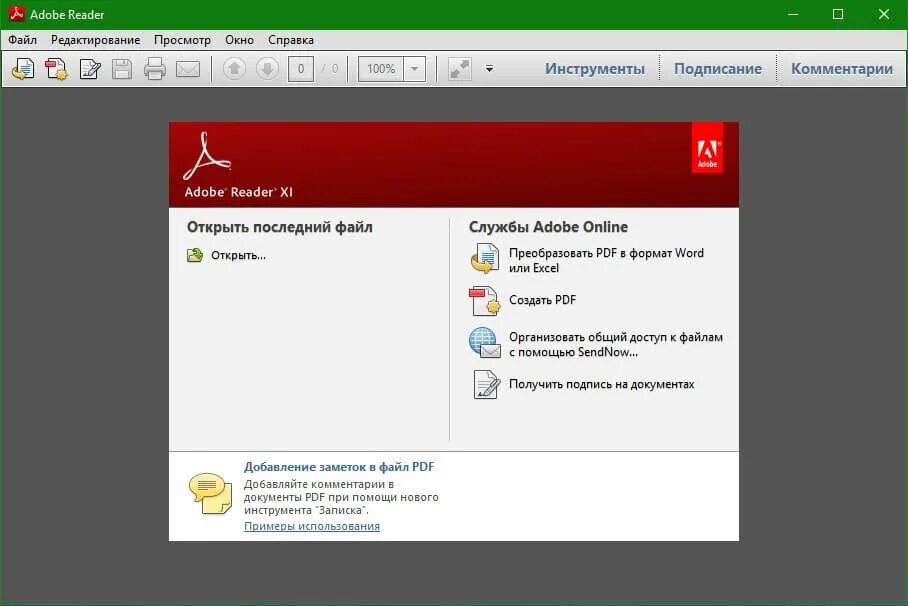Click the email envelope toolbar icon

tap(188, 69)
